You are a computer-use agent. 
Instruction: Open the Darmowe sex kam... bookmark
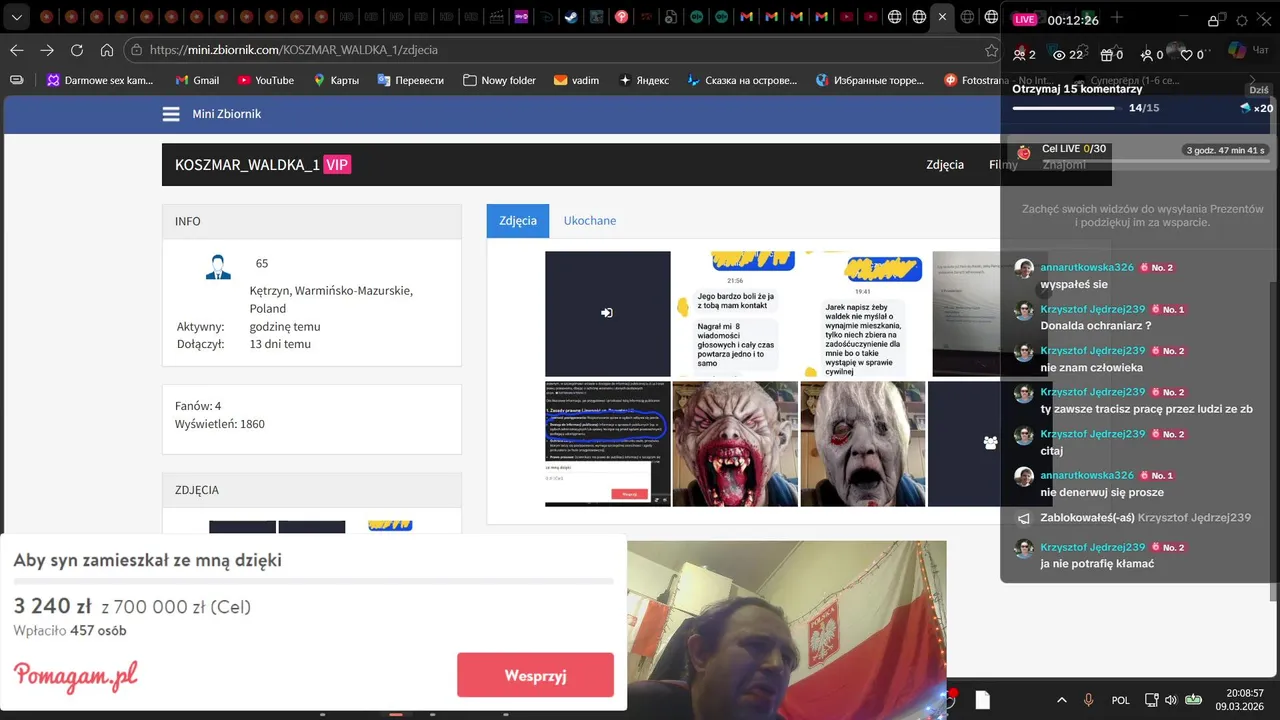100,80
